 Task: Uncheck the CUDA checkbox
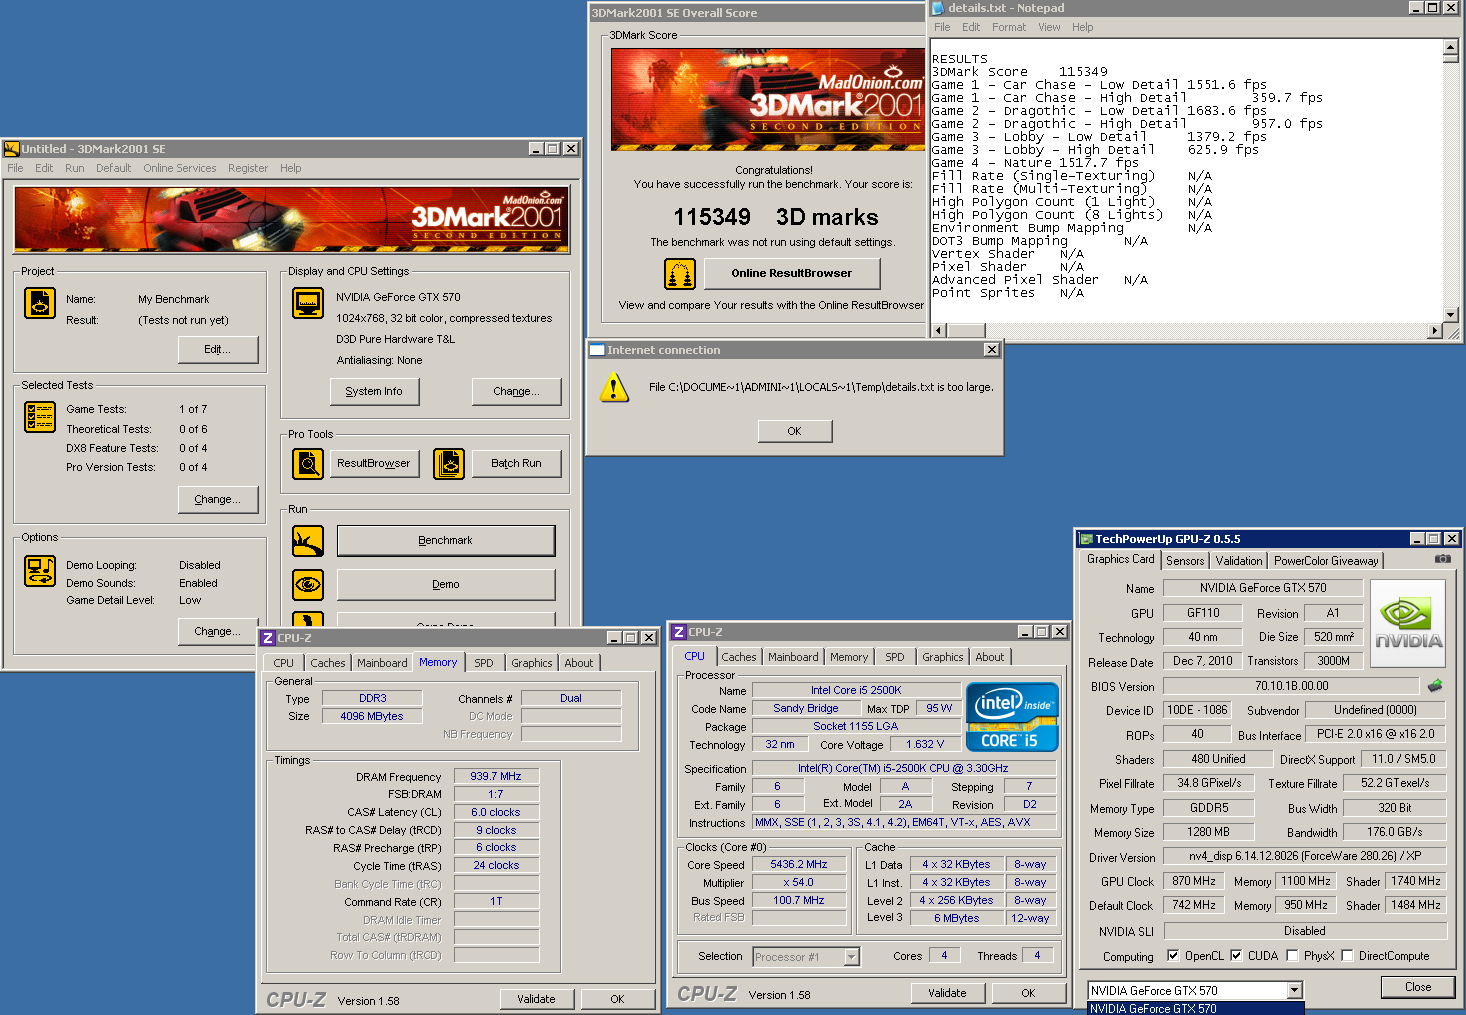coord(1236,956)
